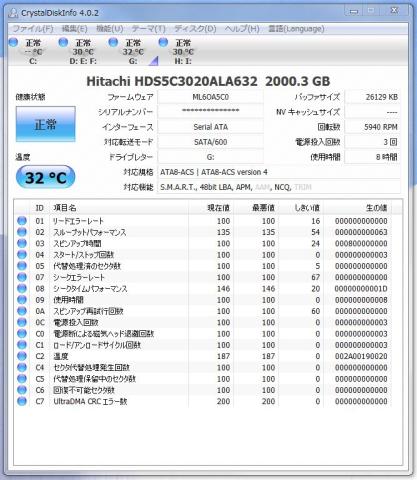The width and height of the screenshot is (417, 480).
Task: Click the 5940 RPM rotation field
Action: [372, 127]
